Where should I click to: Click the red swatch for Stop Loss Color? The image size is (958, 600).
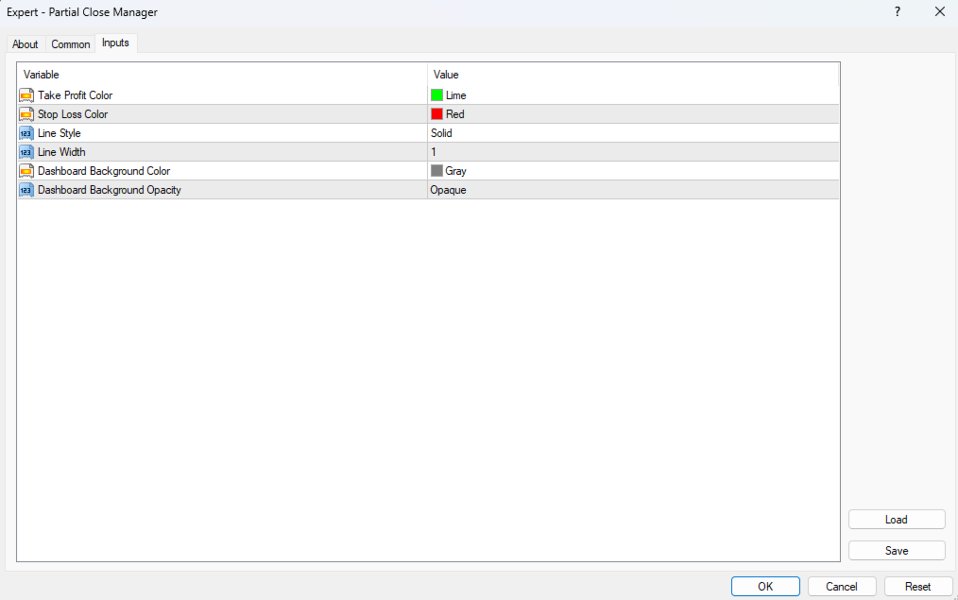coord(439,113)
